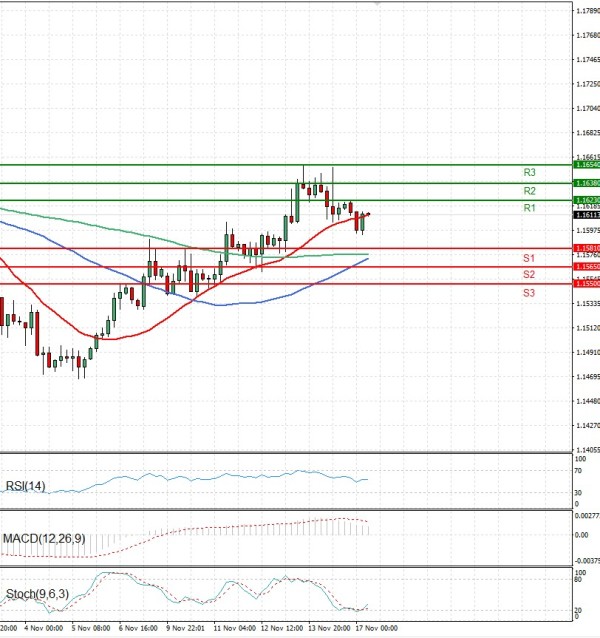Select the S2 support label
Viewport: 600px width, 638px height.
[529, 274]
